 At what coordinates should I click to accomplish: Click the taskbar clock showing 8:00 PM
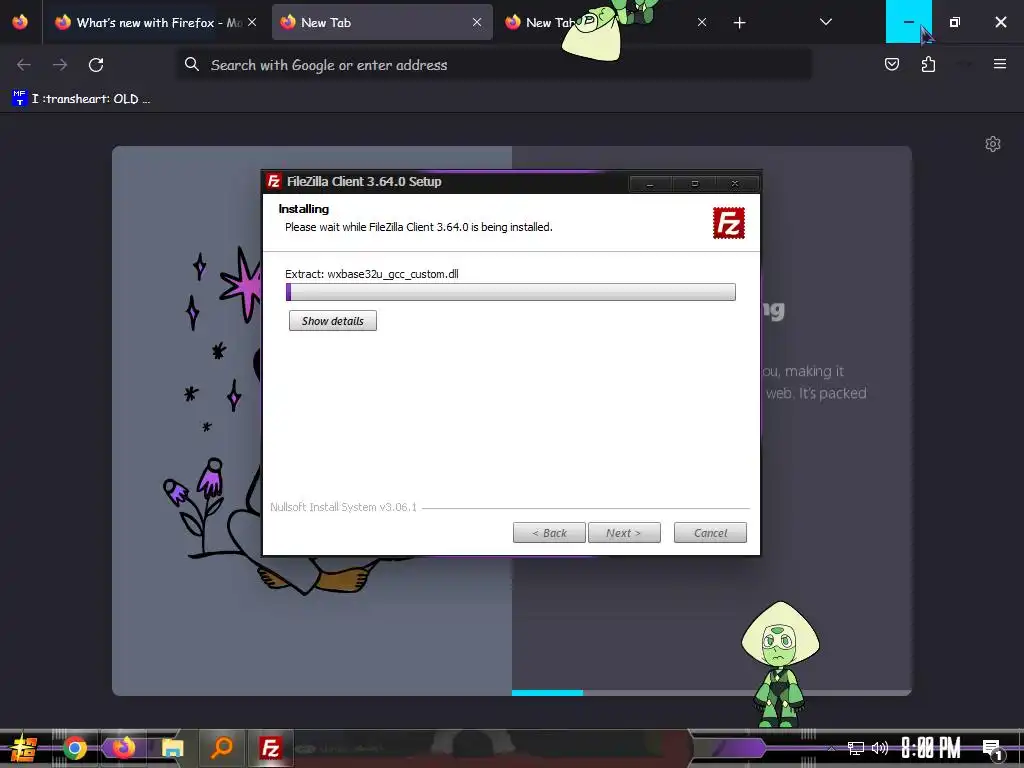[931, 748]
